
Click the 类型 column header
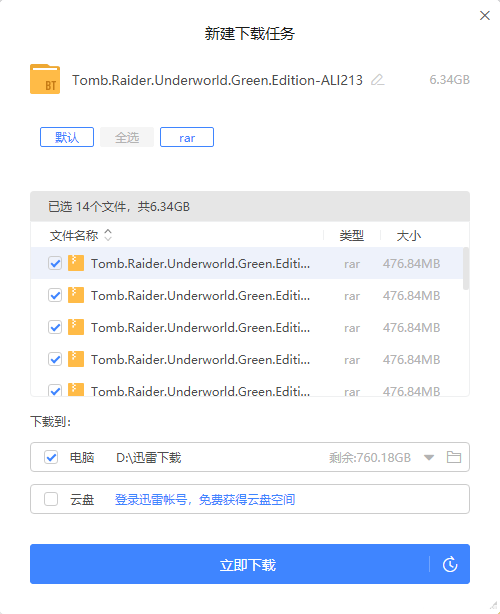[352, 236]
